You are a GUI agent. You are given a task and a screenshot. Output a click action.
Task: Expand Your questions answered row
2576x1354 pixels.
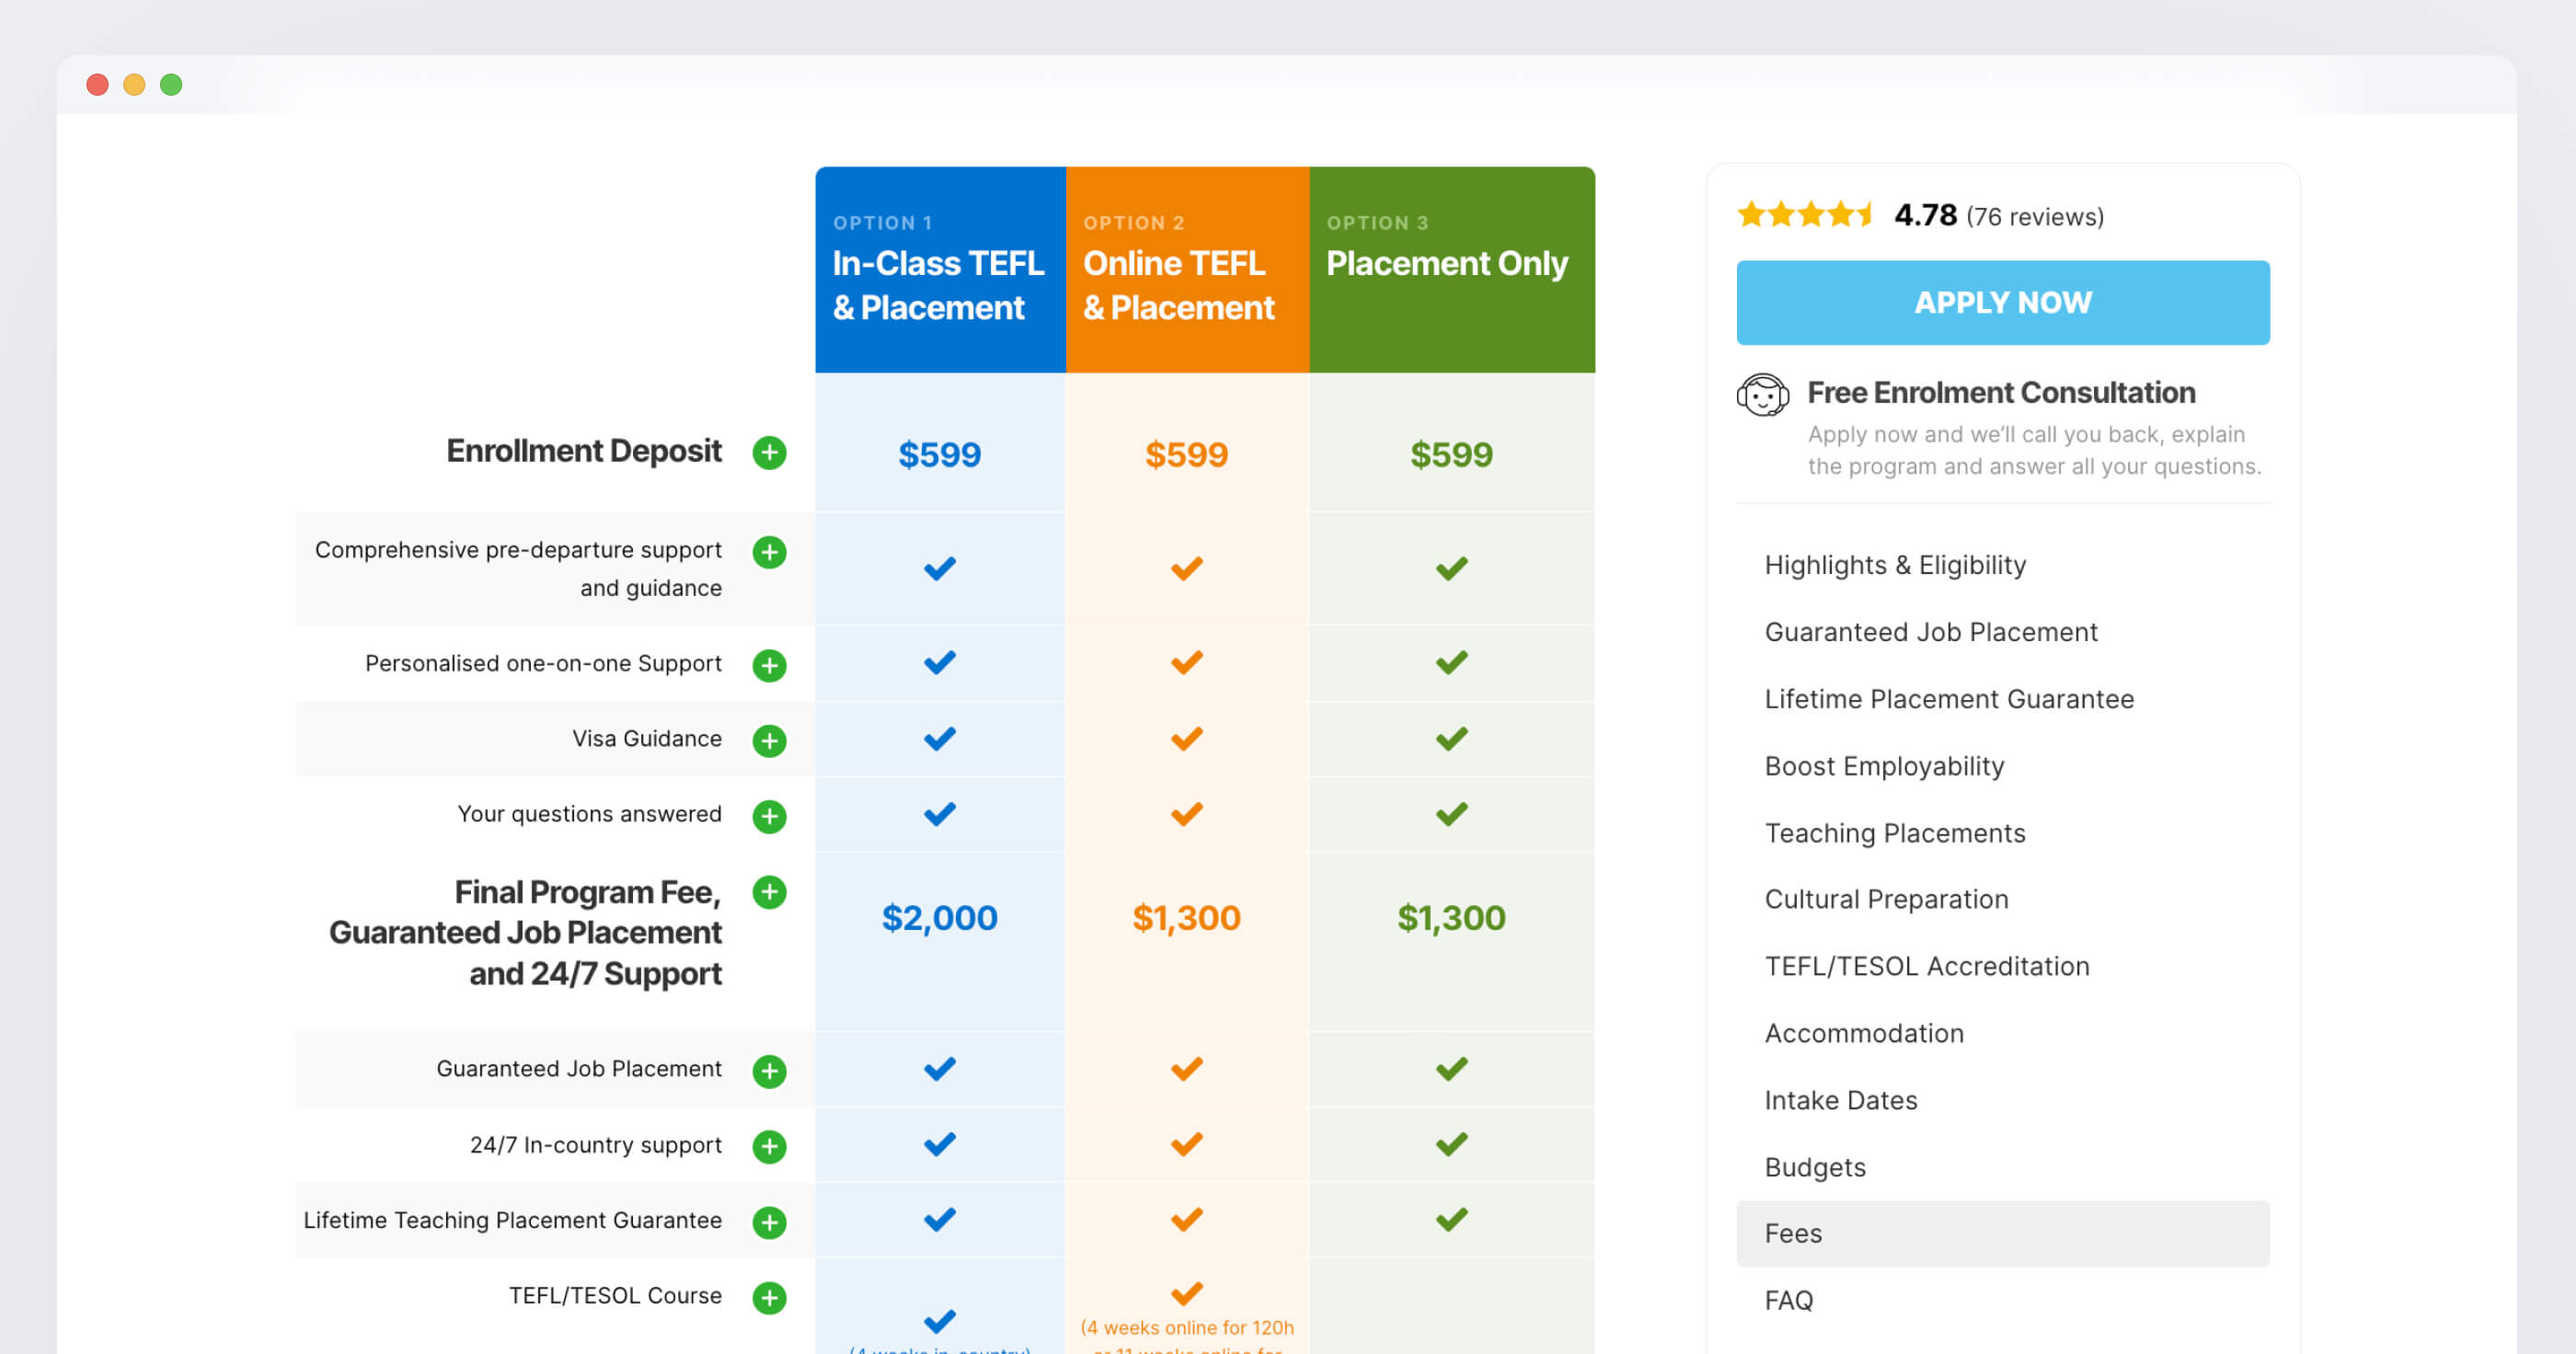click(769, 816)
